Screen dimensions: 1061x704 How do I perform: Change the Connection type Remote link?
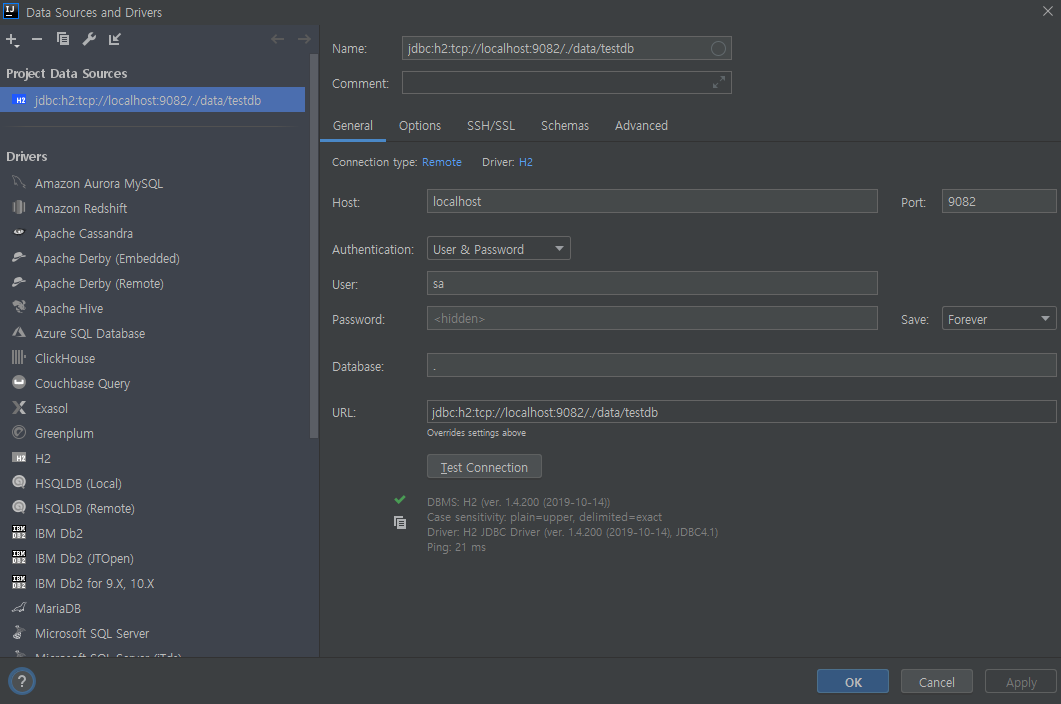[442, 162]
